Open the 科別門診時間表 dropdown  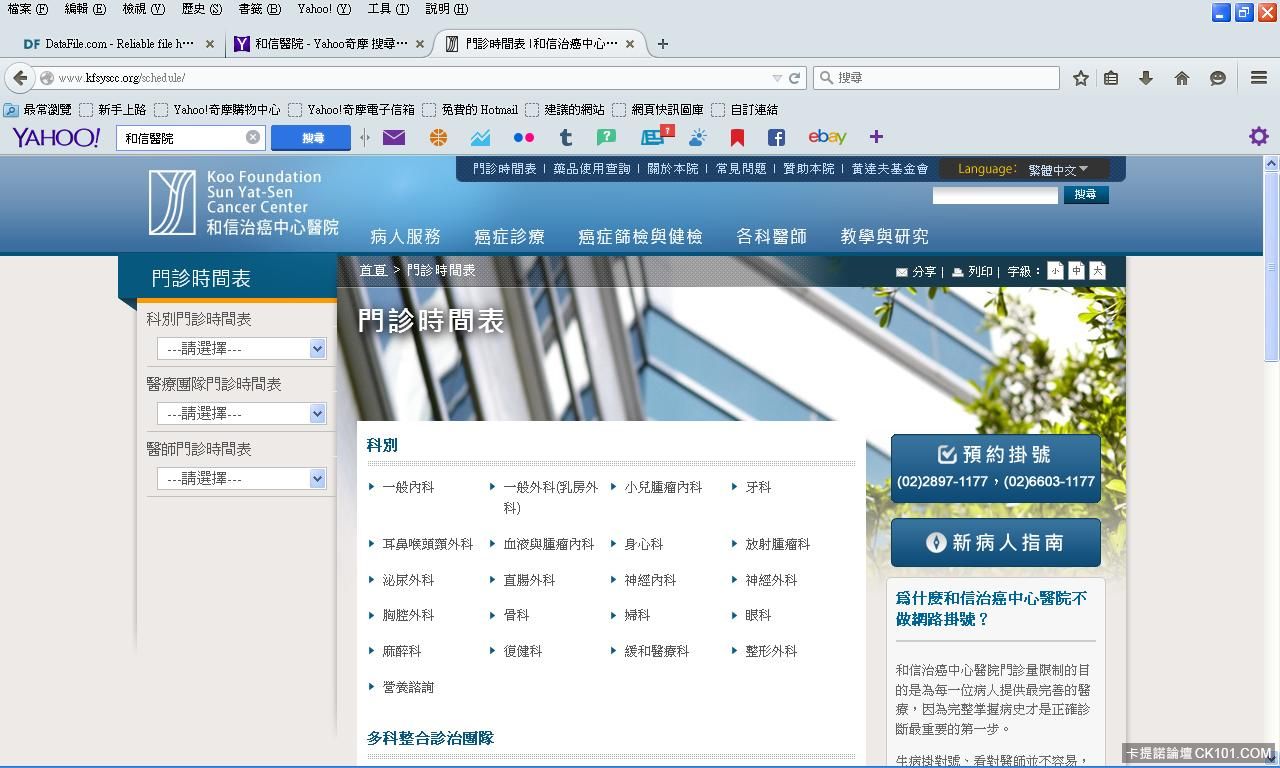tap(241, 349)
